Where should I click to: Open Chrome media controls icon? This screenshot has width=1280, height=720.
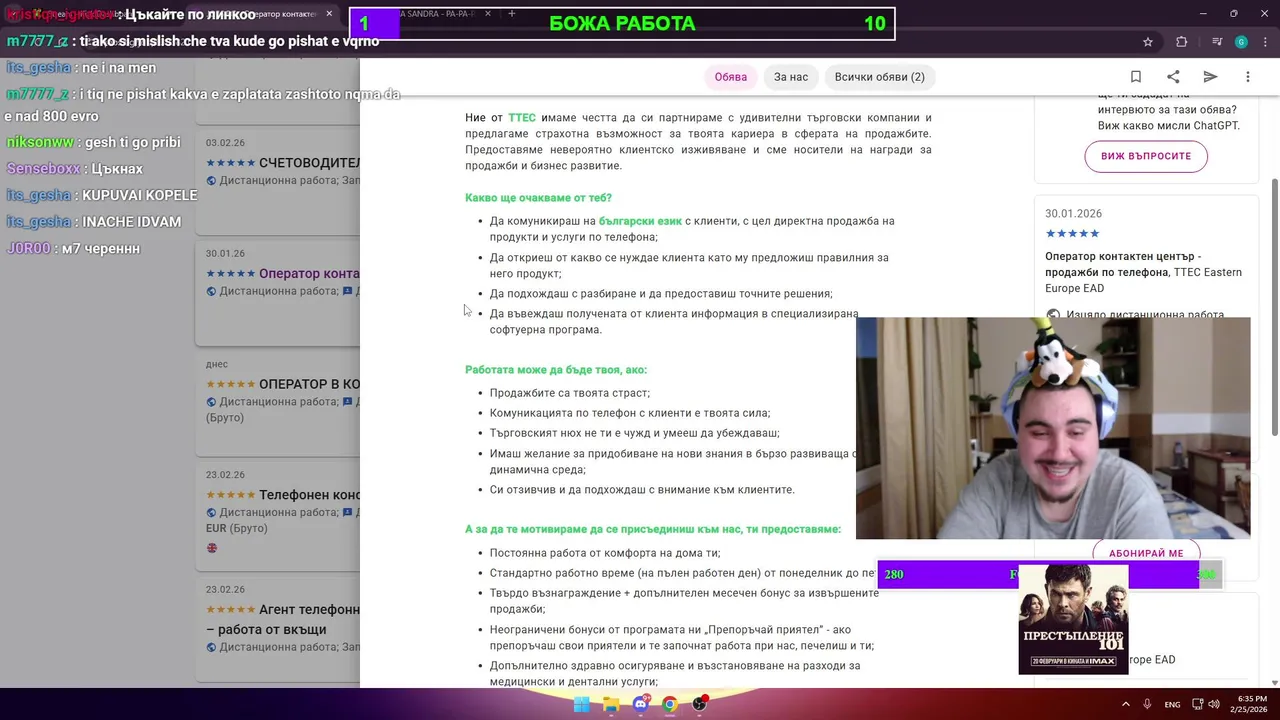coord(1217,42)
